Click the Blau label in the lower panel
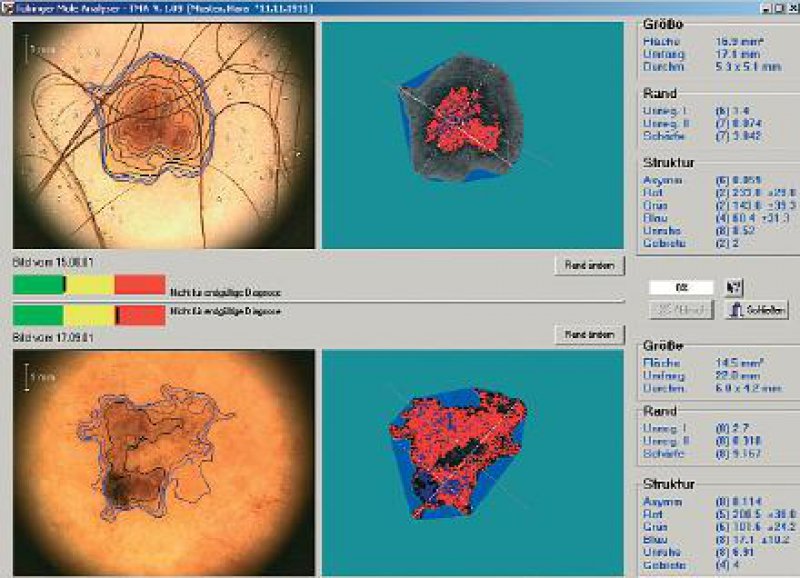The height and width of the screenshot is (578, 800). click(655, 540)
